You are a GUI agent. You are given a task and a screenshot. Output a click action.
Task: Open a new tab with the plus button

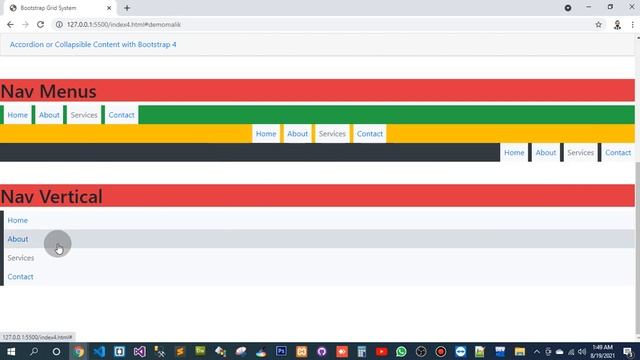point(127,8)
